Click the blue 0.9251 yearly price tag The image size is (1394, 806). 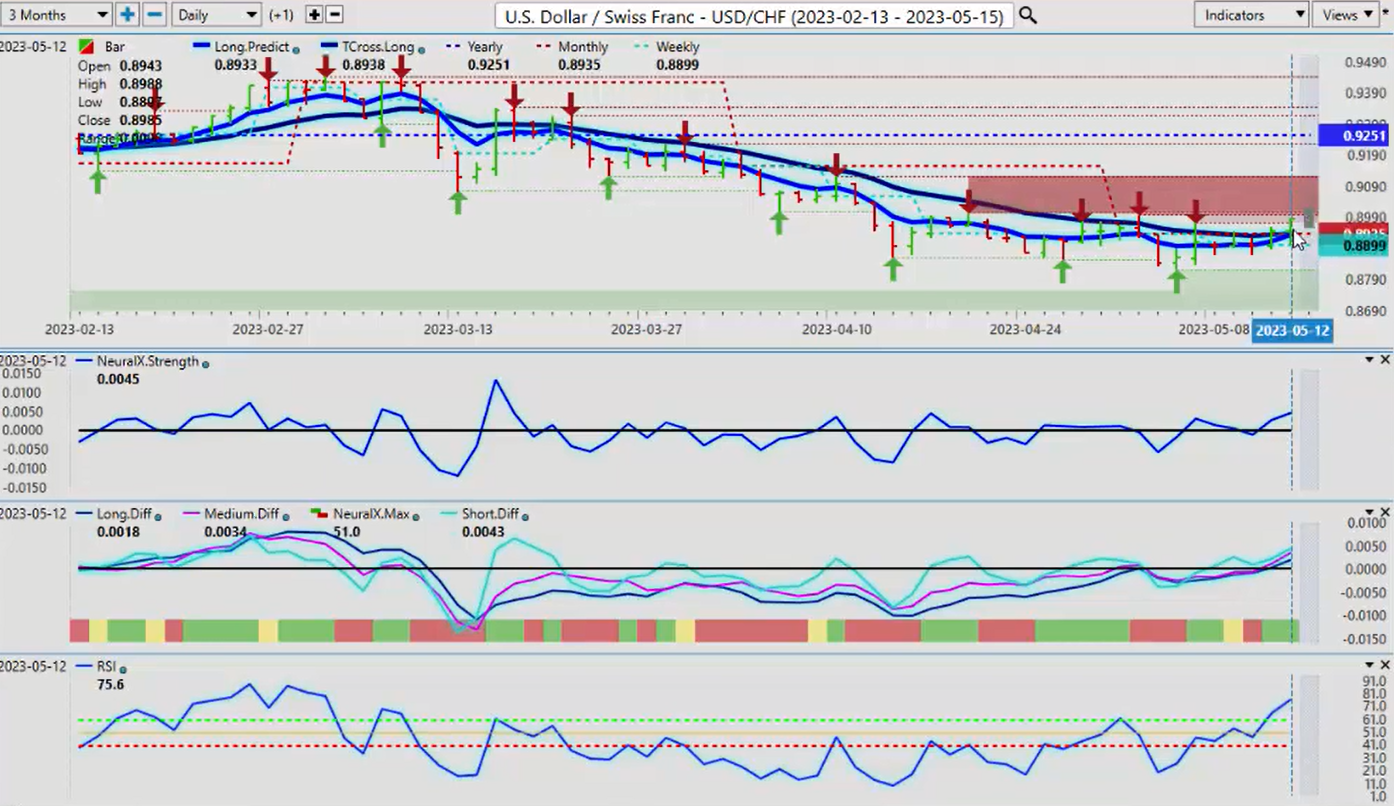tap(1352, 136)
